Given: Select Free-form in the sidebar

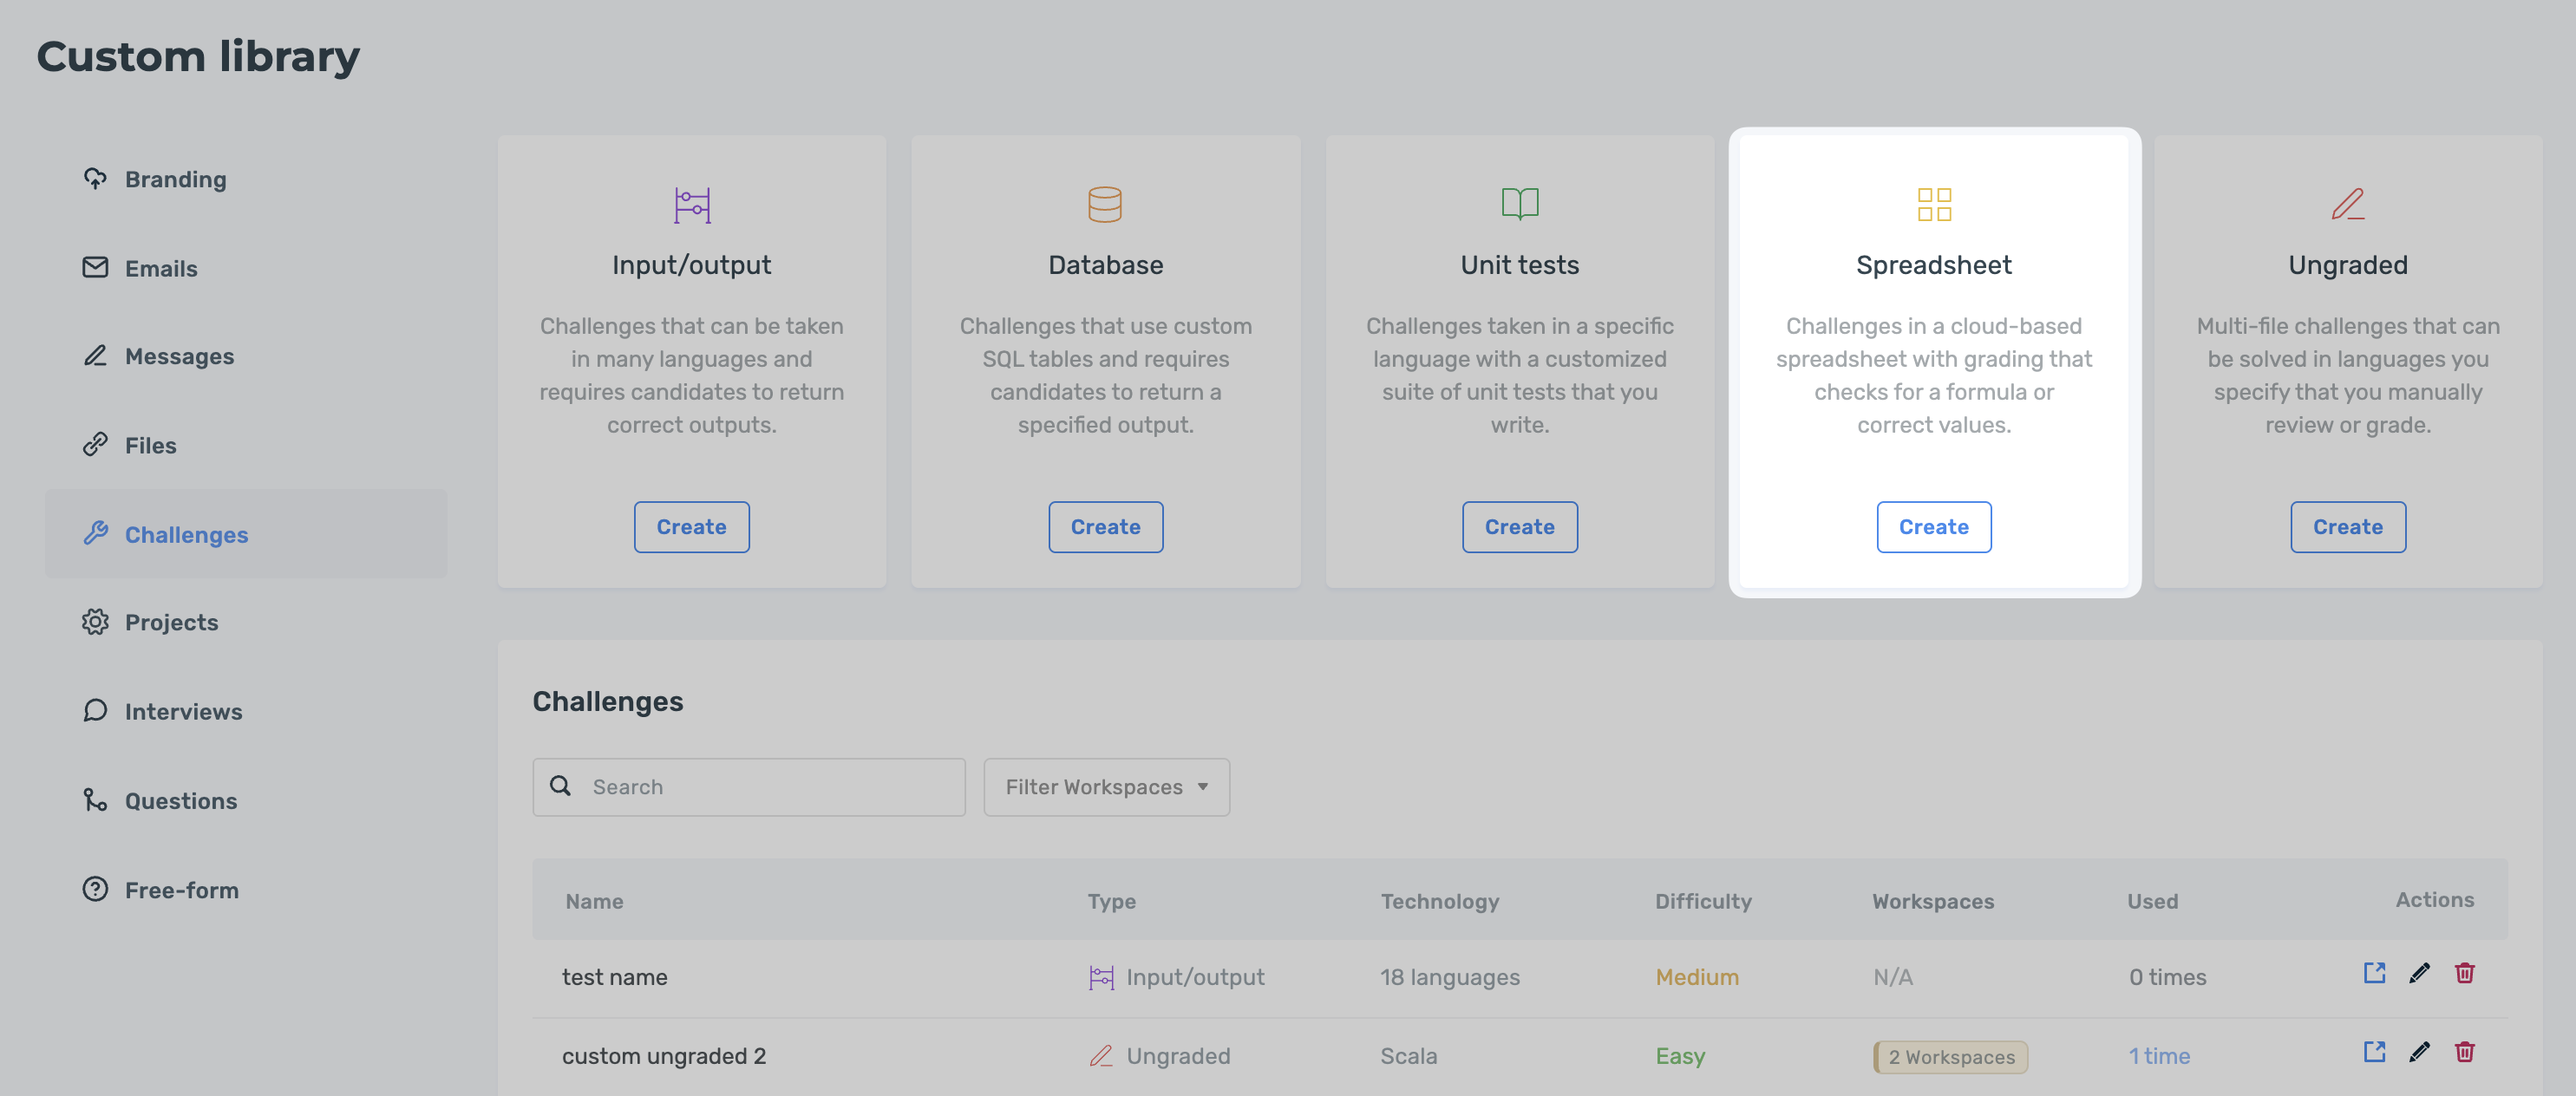Looking at the screenshot, I should 182,890.
